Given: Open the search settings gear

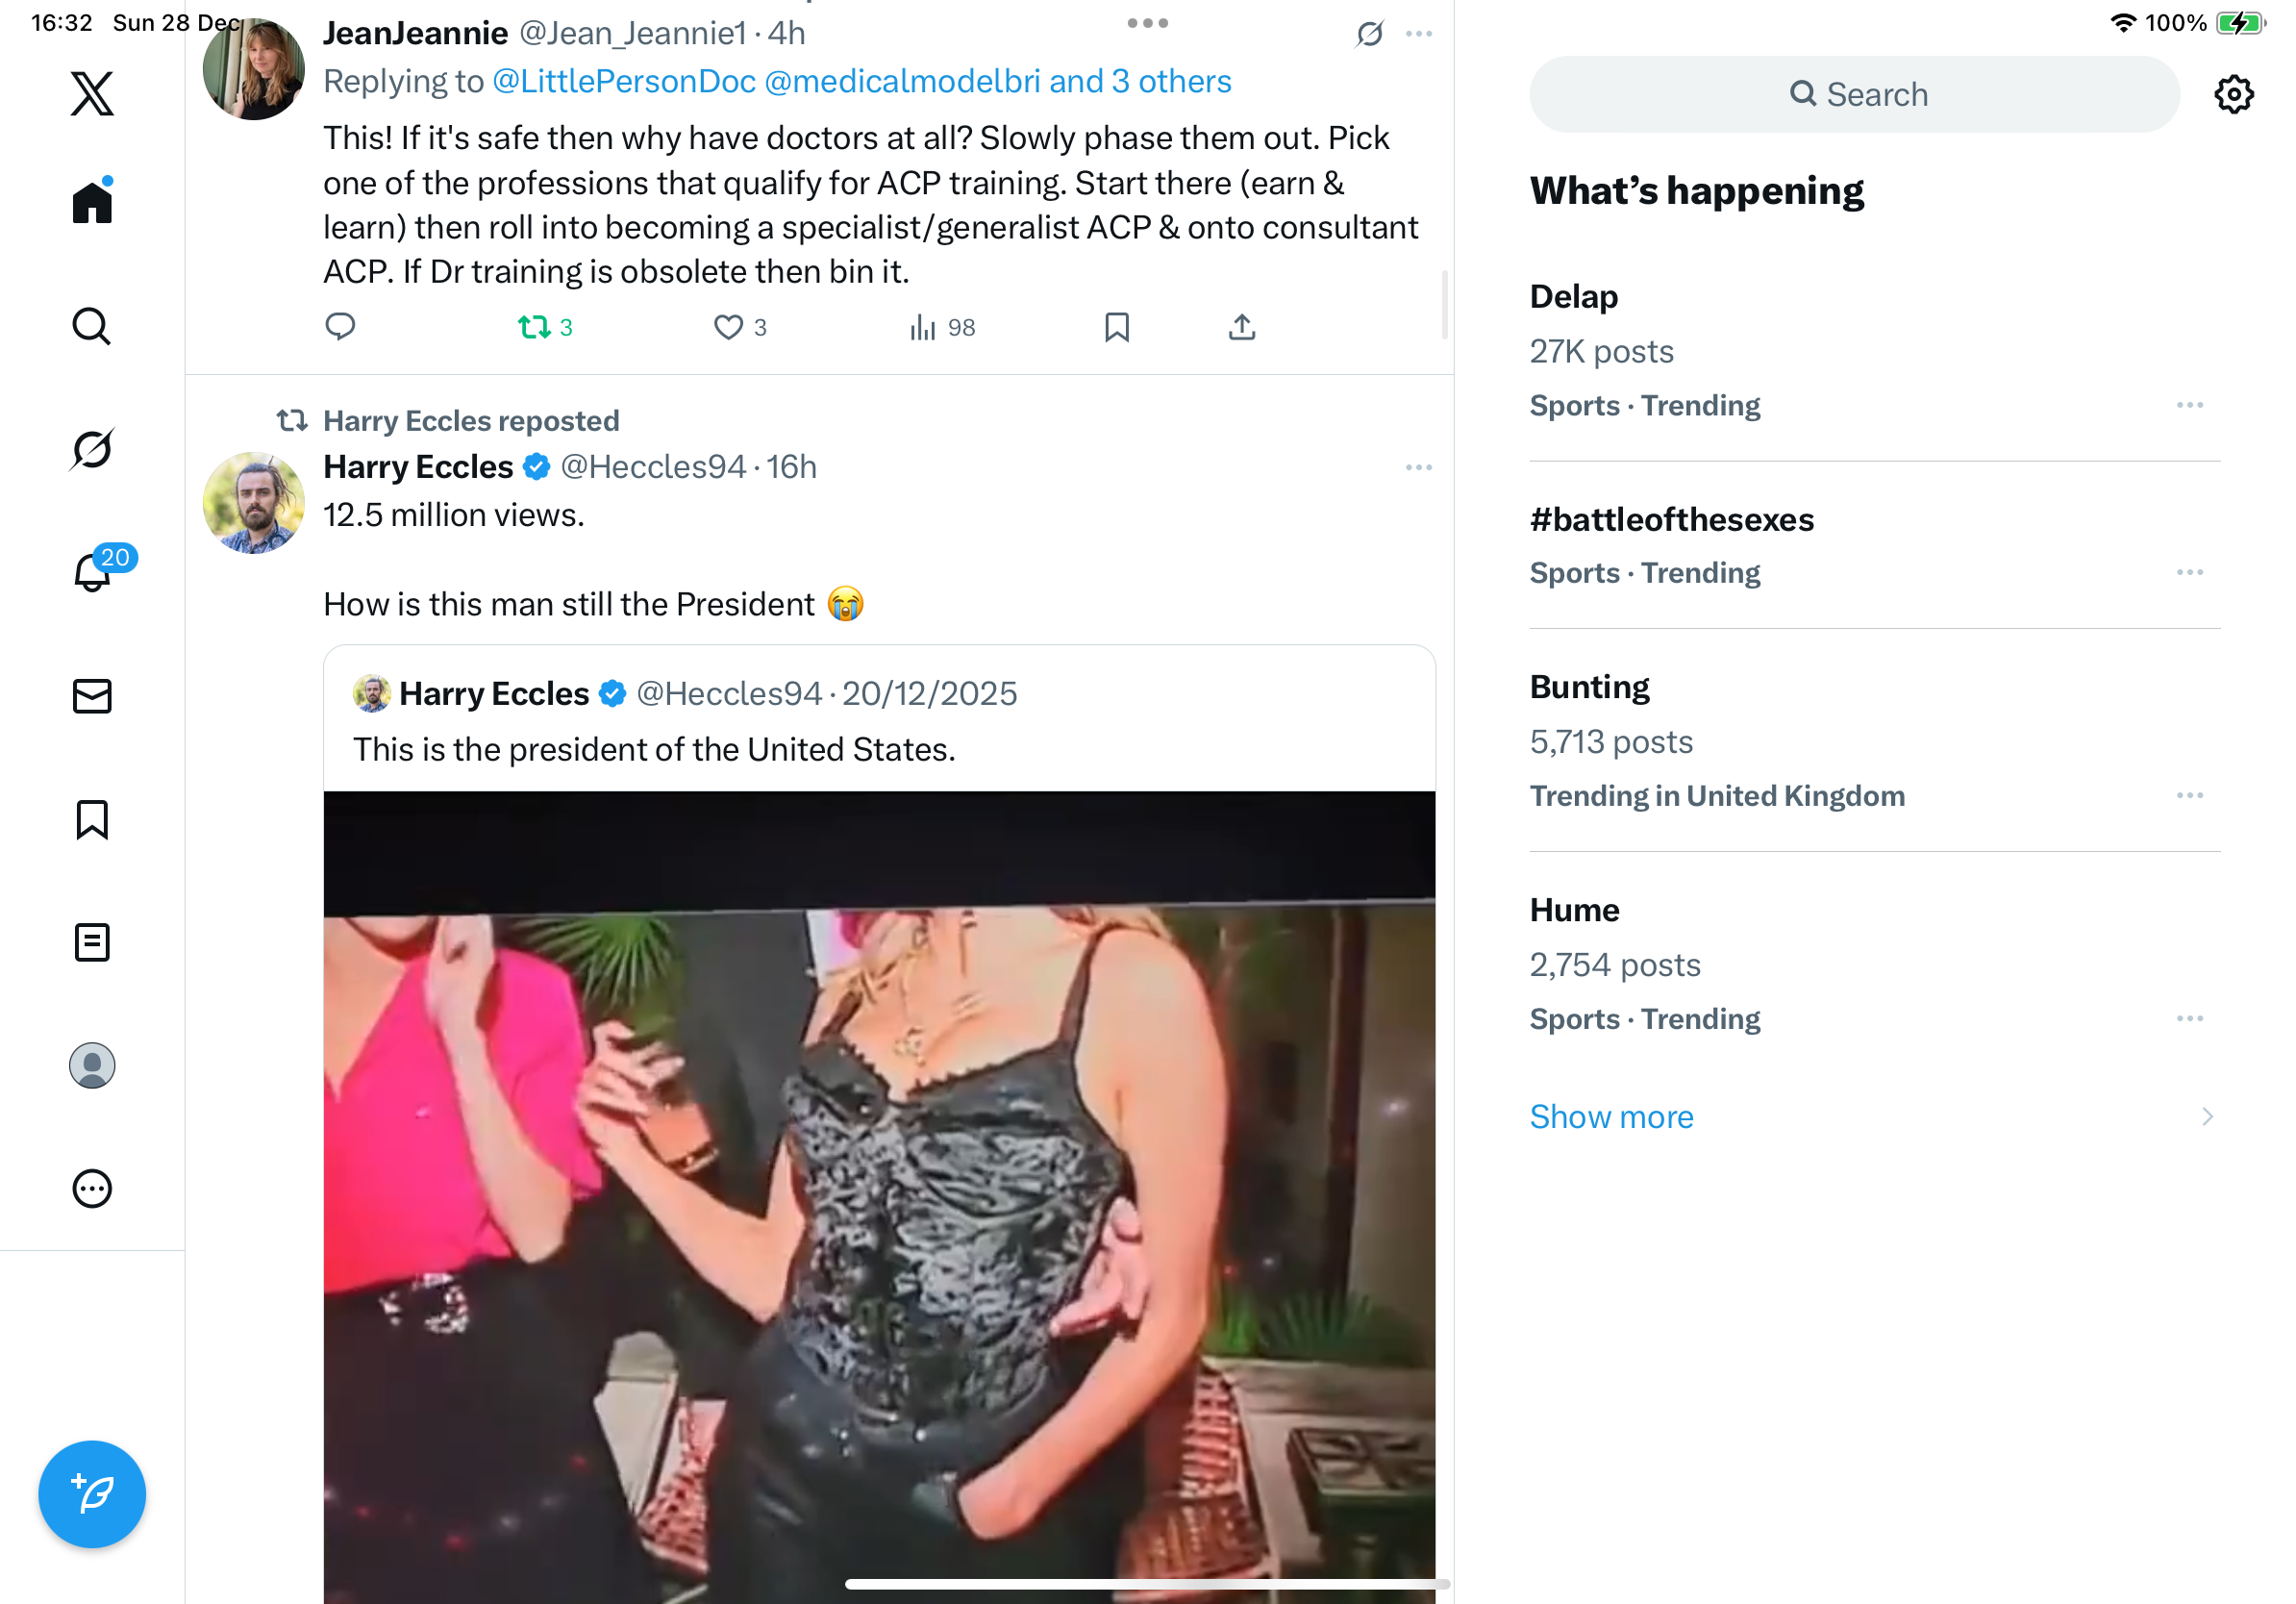Looking at the screenshot, I should [x=2233, y=95].
